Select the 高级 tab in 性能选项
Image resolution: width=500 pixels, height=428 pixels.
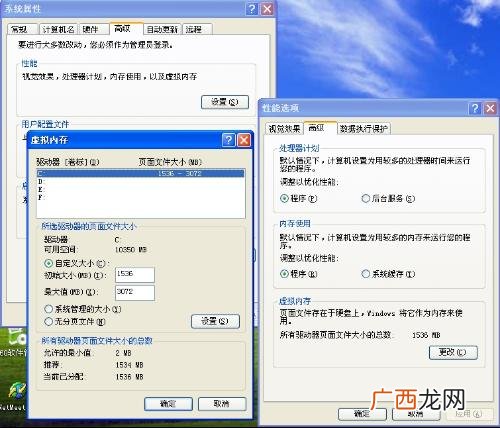coord(320,128)
